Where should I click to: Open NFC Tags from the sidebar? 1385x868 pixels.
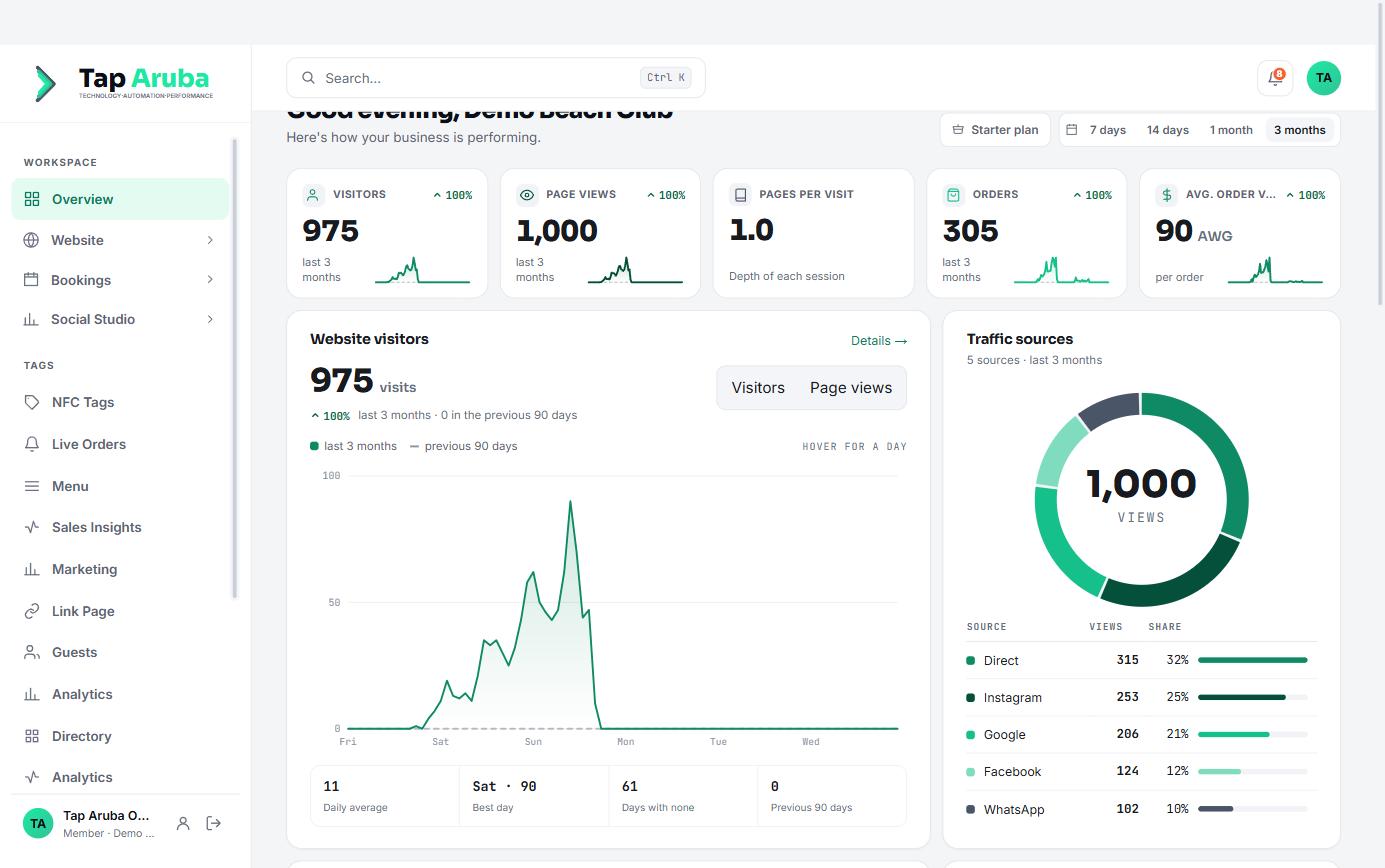120,402
